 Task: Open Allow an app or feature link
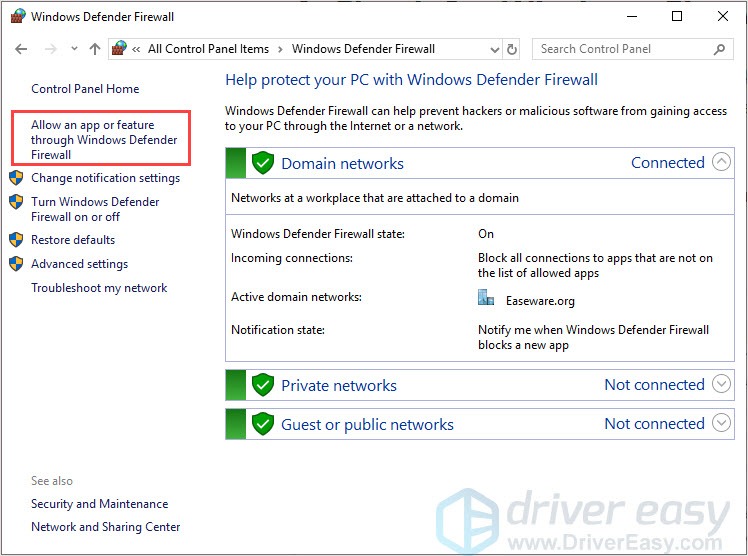[x=104, y=139]
